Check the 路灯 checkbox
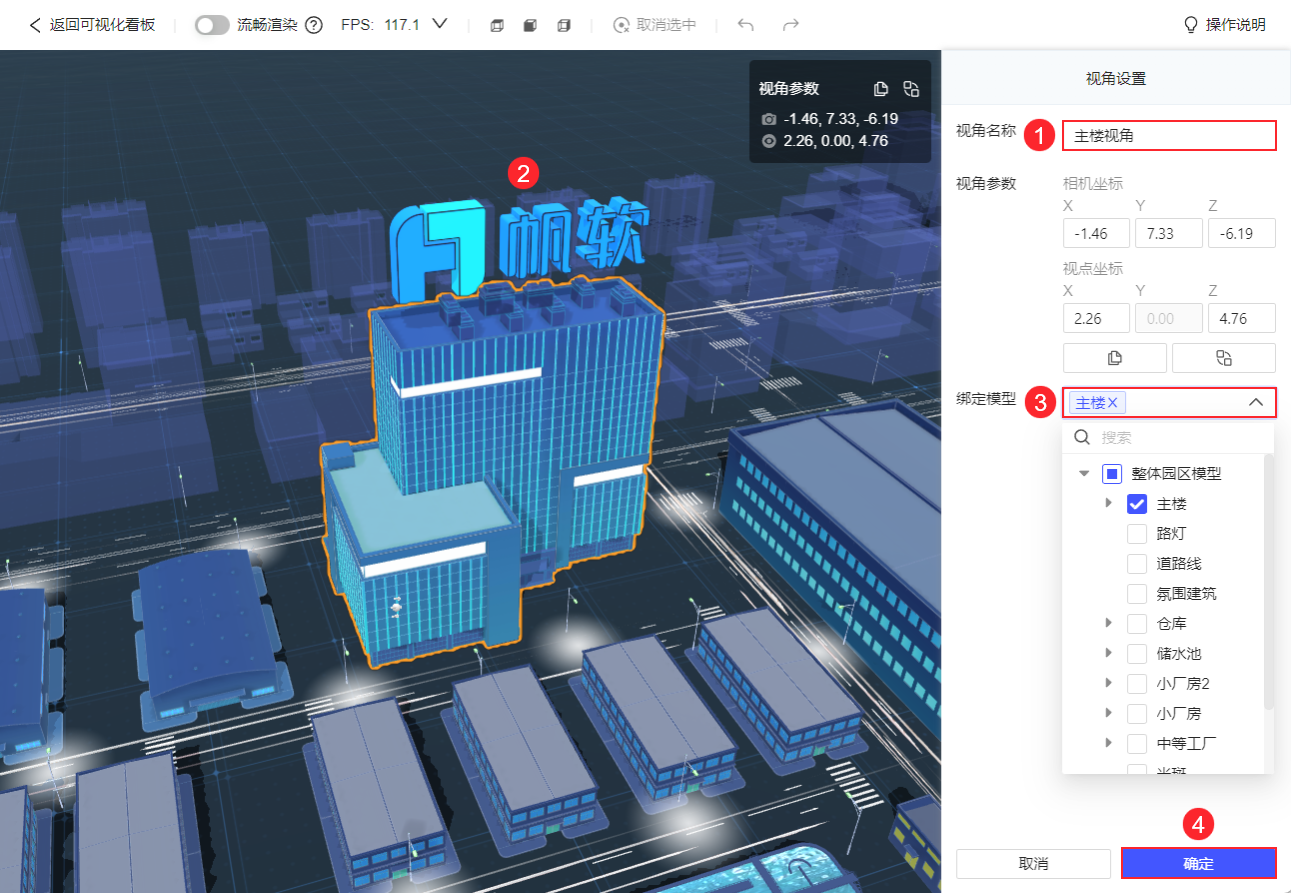 pos(1137,534)
